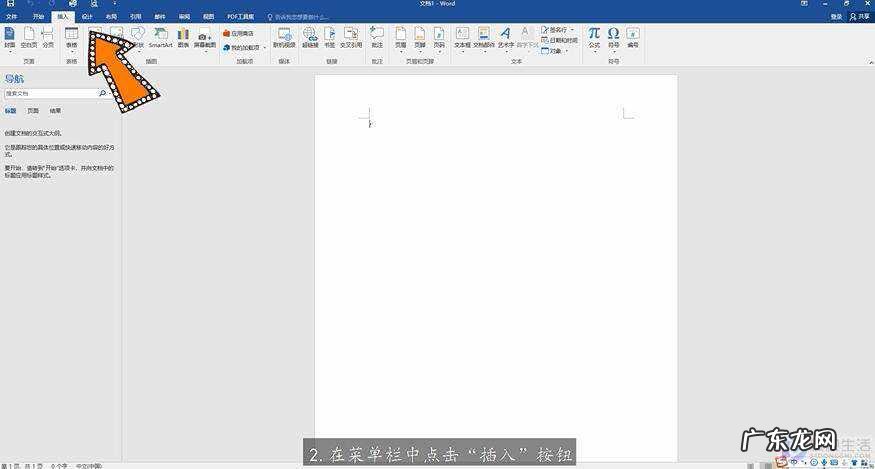Open the Office Store (应用商店)

pyautogui.click(x=238, y=34)
